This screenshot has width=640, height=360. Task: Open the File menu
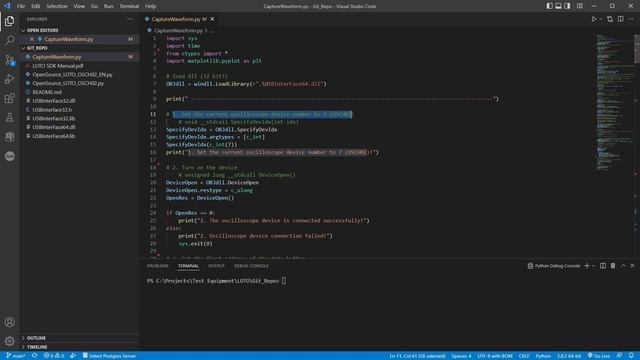(x=21, y=6)
